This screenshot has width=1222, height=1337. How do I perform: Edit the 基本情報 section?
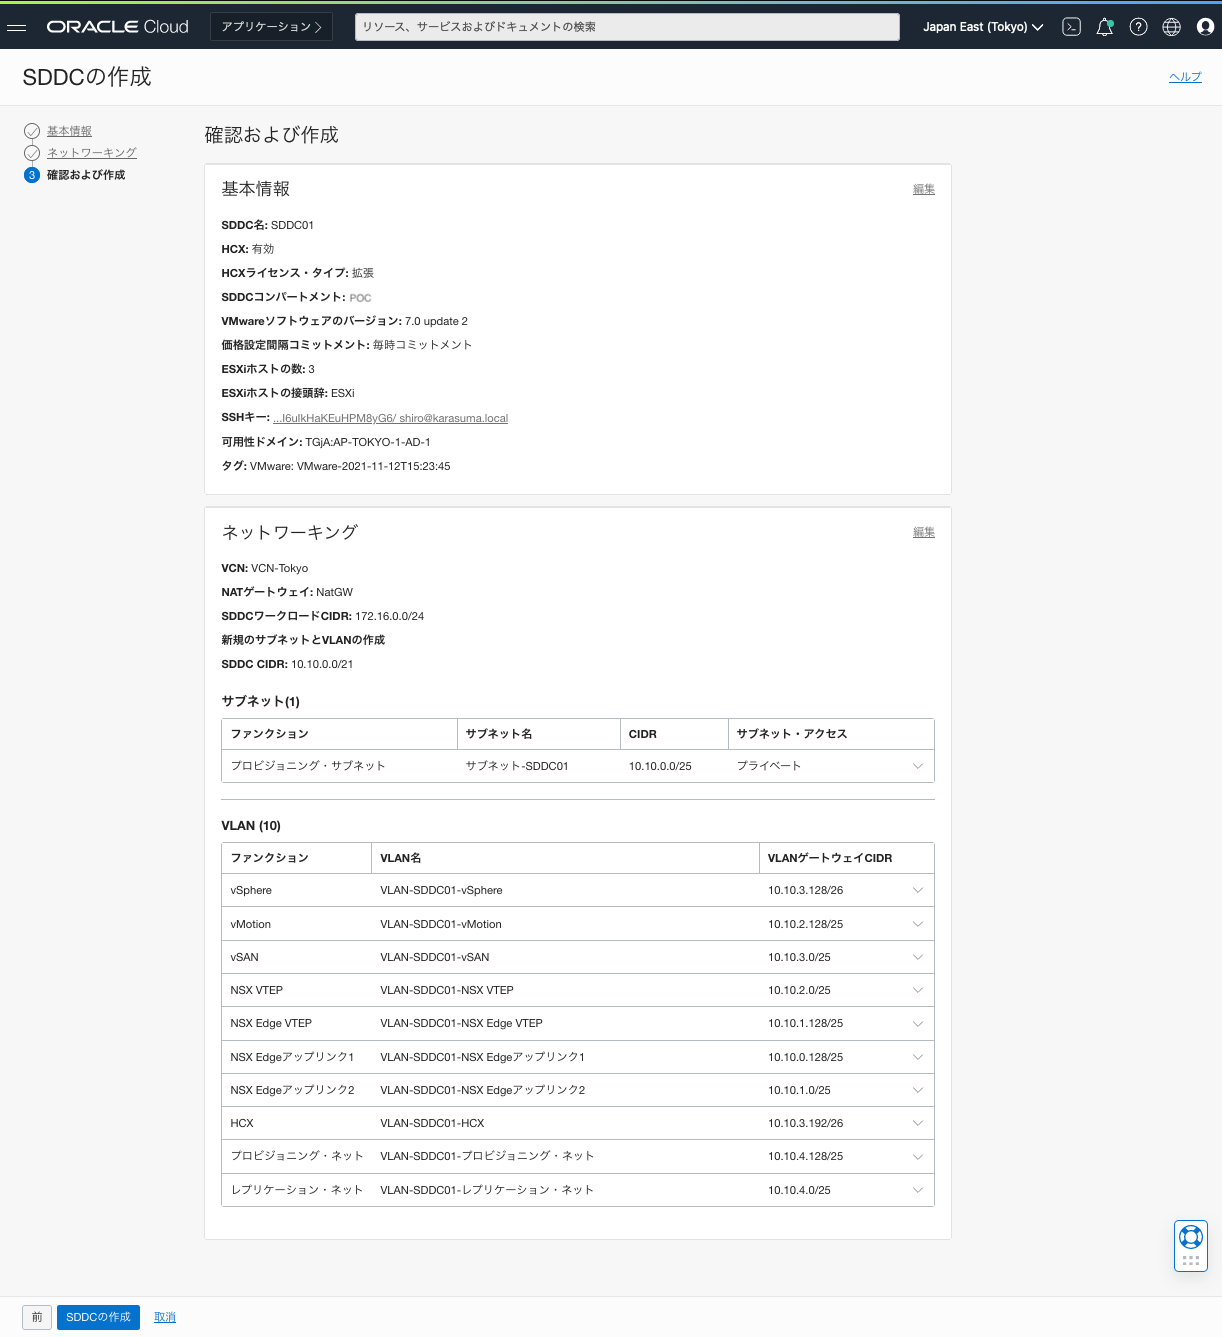click(x=924, y=189)
